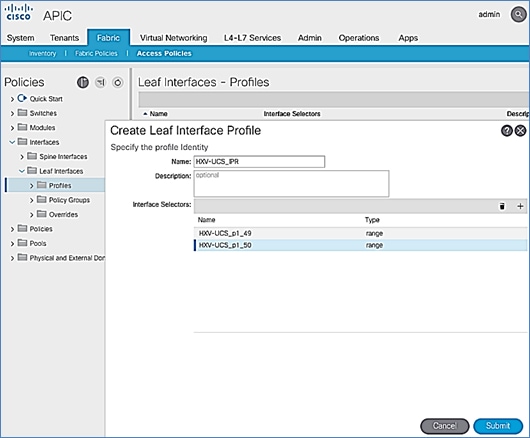Open the Tenants tab
Screen dimensions: 530x438
coord(65,38)
